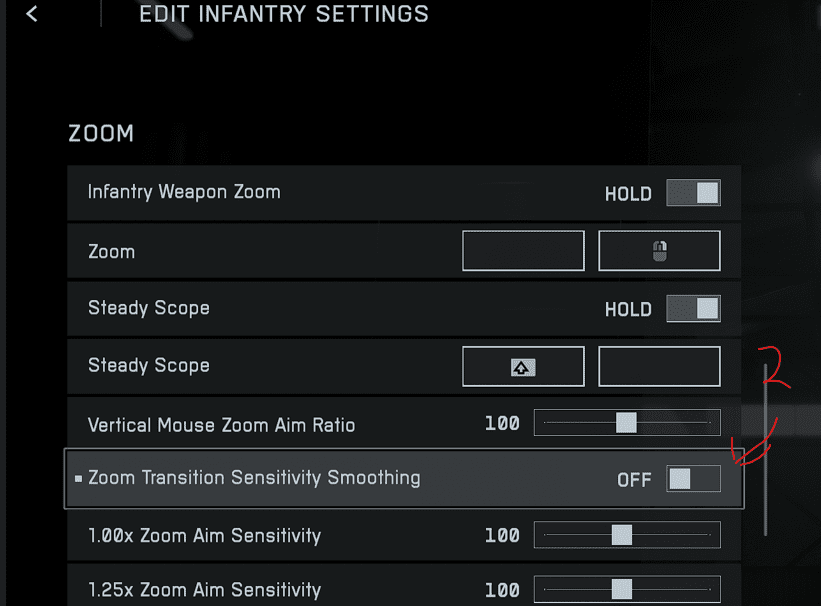Enable Zoom Transition Sensitivity Smoothing switch
This screenshot has height=606, width=821.
click(693, 479)
